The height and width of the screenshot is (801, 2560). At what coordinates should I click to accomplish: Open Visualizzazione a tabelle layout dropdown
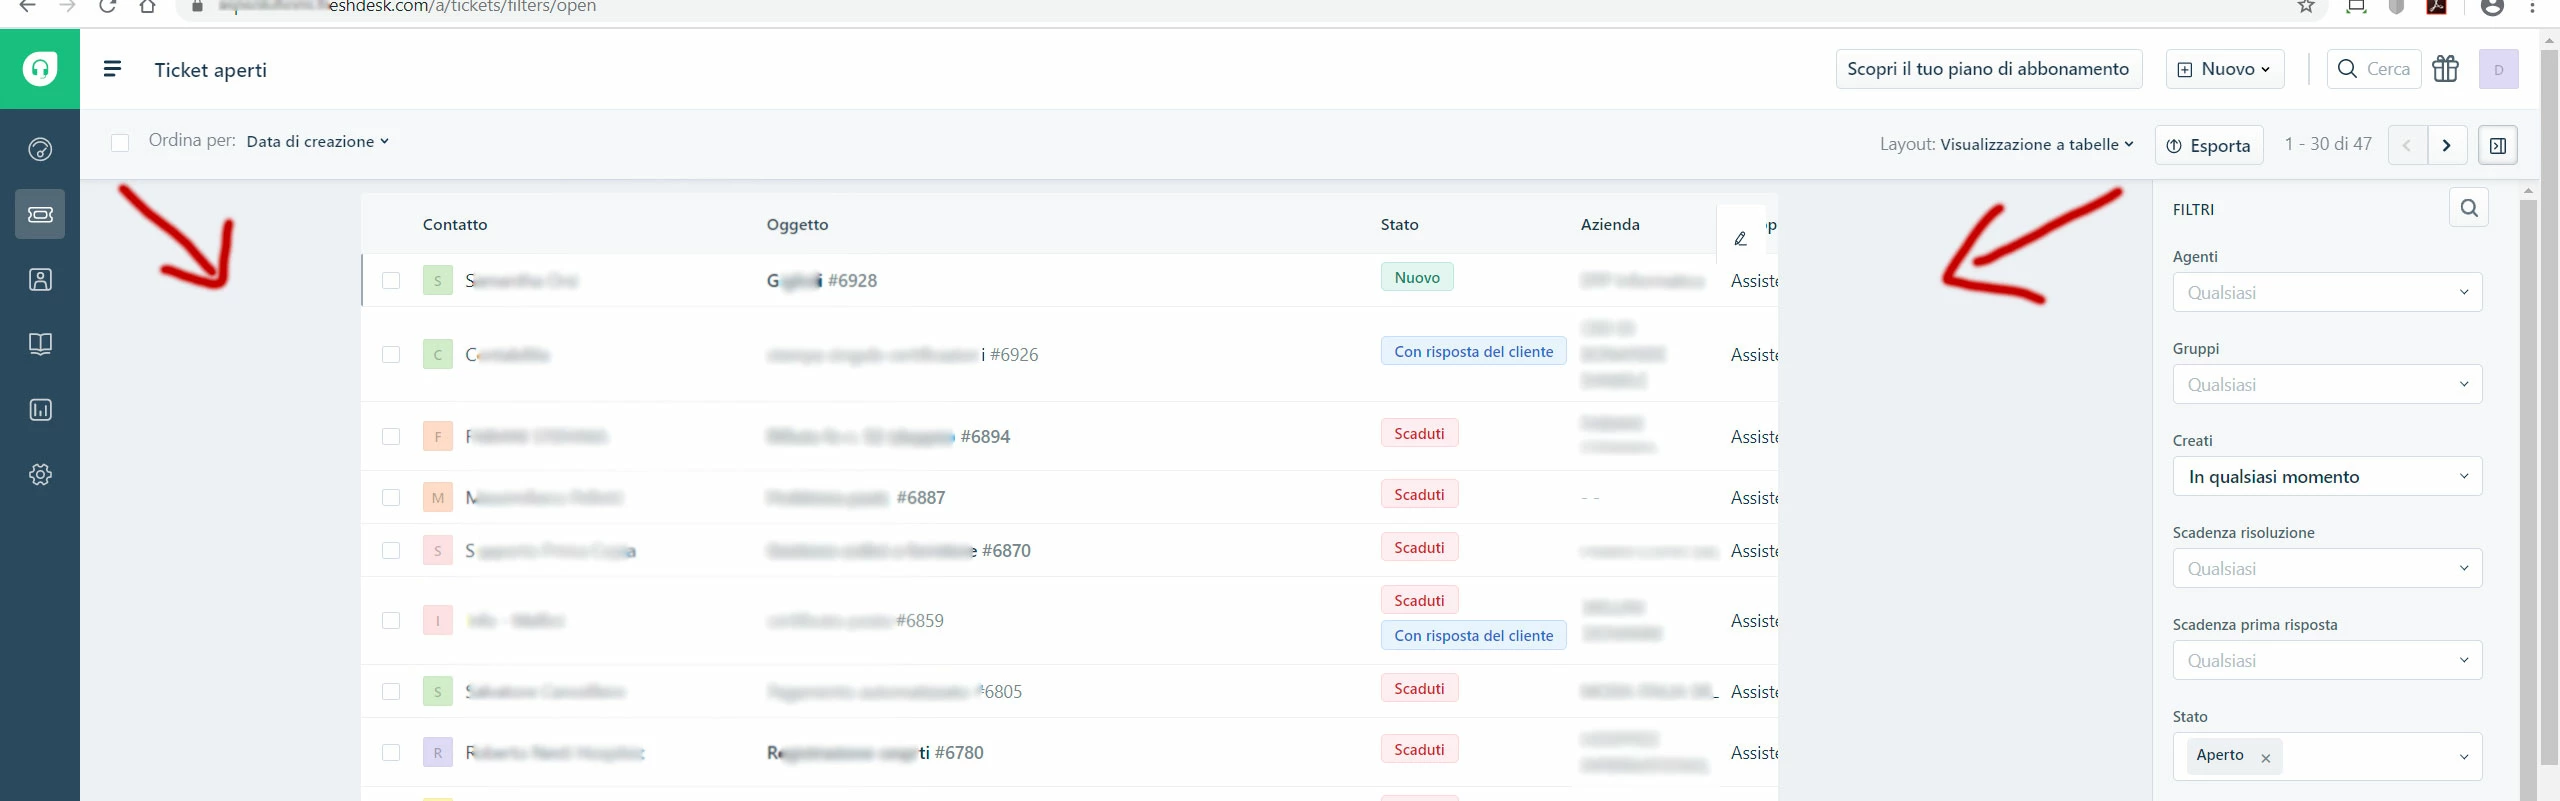coord(2036,144)
